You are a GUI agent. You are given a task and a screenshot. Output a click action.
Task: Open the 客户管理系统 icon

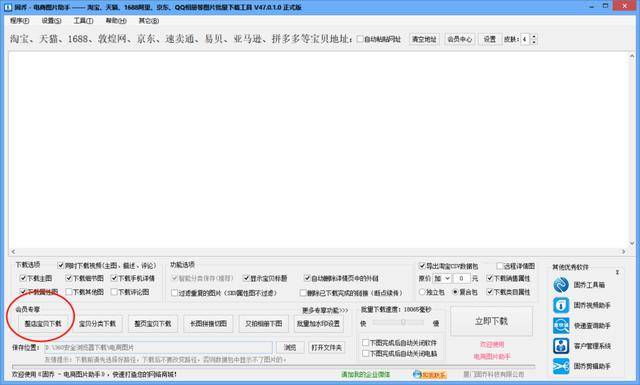click(561, 346)
